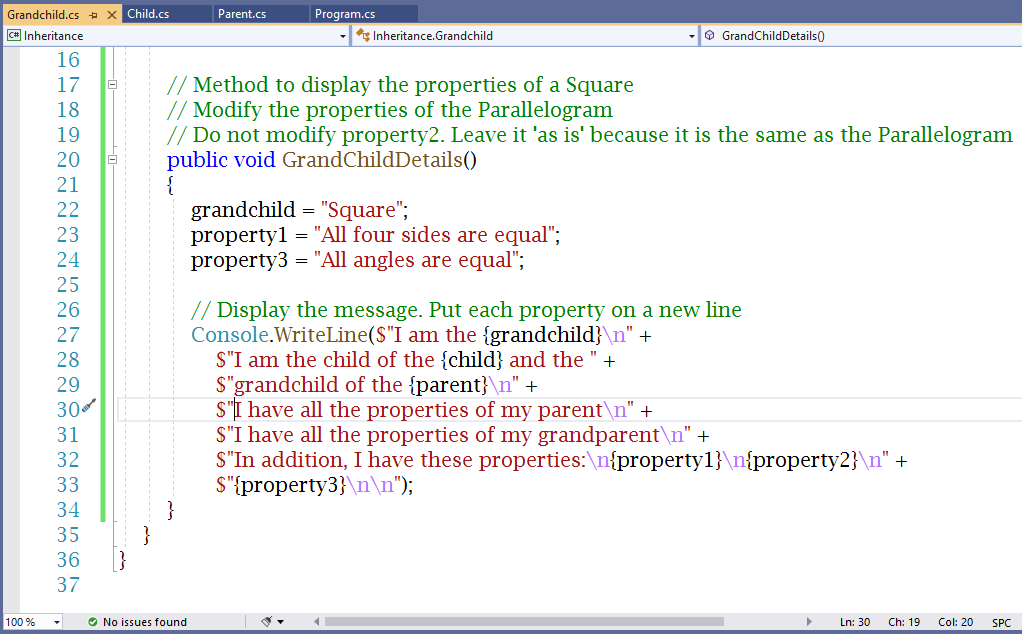The height and width of the screenshot is (634, 1022).
Task: Open the code cleanup profile dropdown arrow
Action: (x=281, y=622)
